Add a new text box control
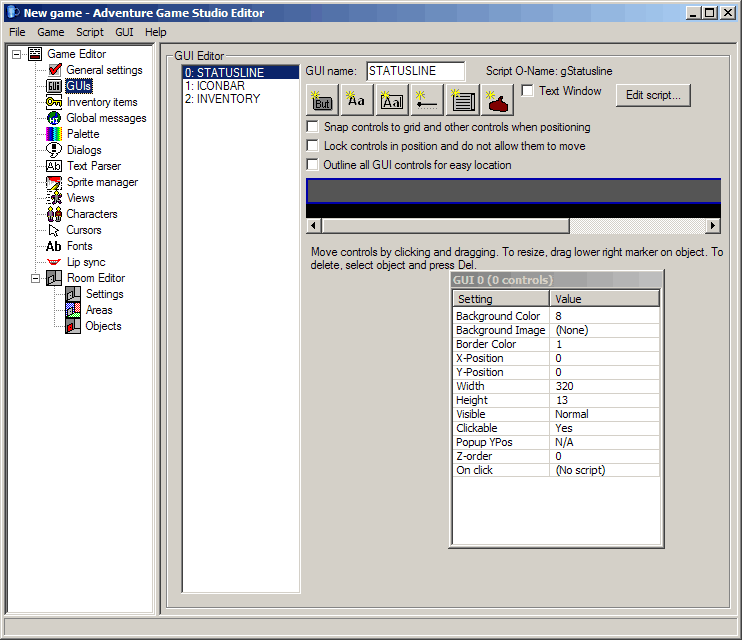 tap(392, 100)
